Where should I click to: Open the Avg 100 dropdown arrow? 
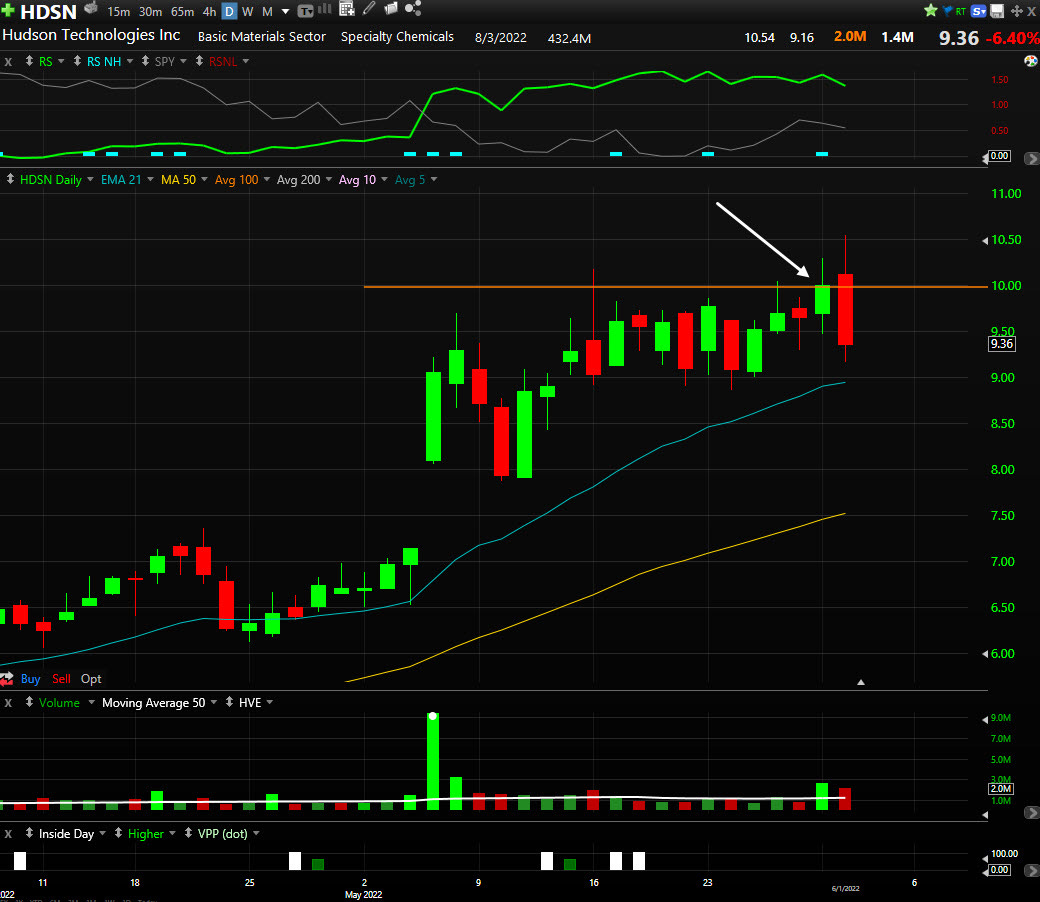(267, 179)
